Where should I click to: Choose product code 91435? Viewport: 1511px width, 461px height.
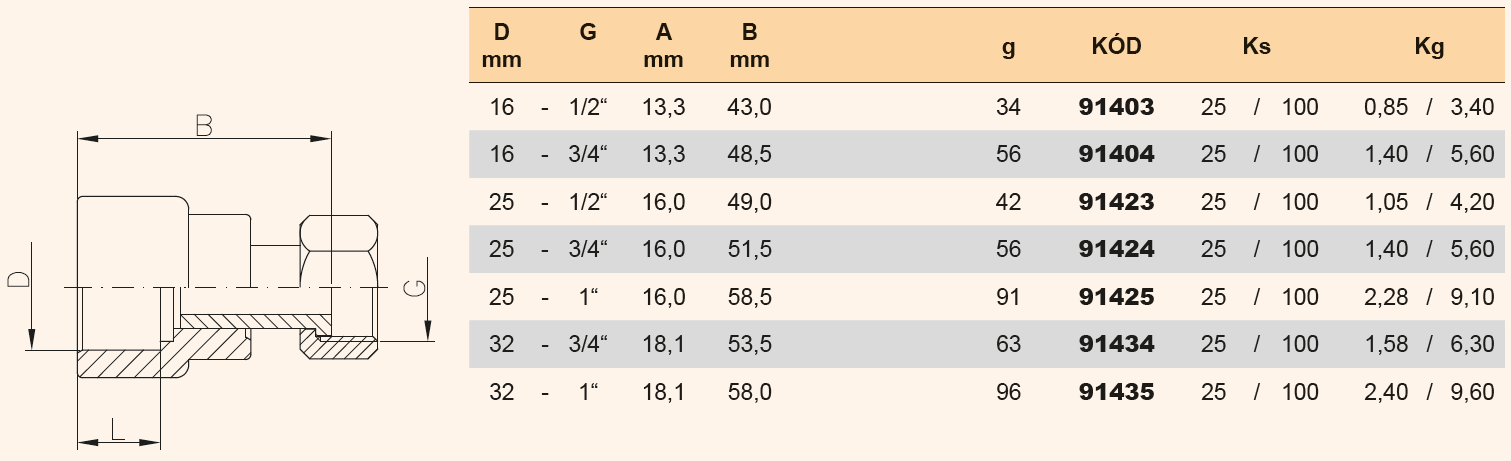(1116, 393)
